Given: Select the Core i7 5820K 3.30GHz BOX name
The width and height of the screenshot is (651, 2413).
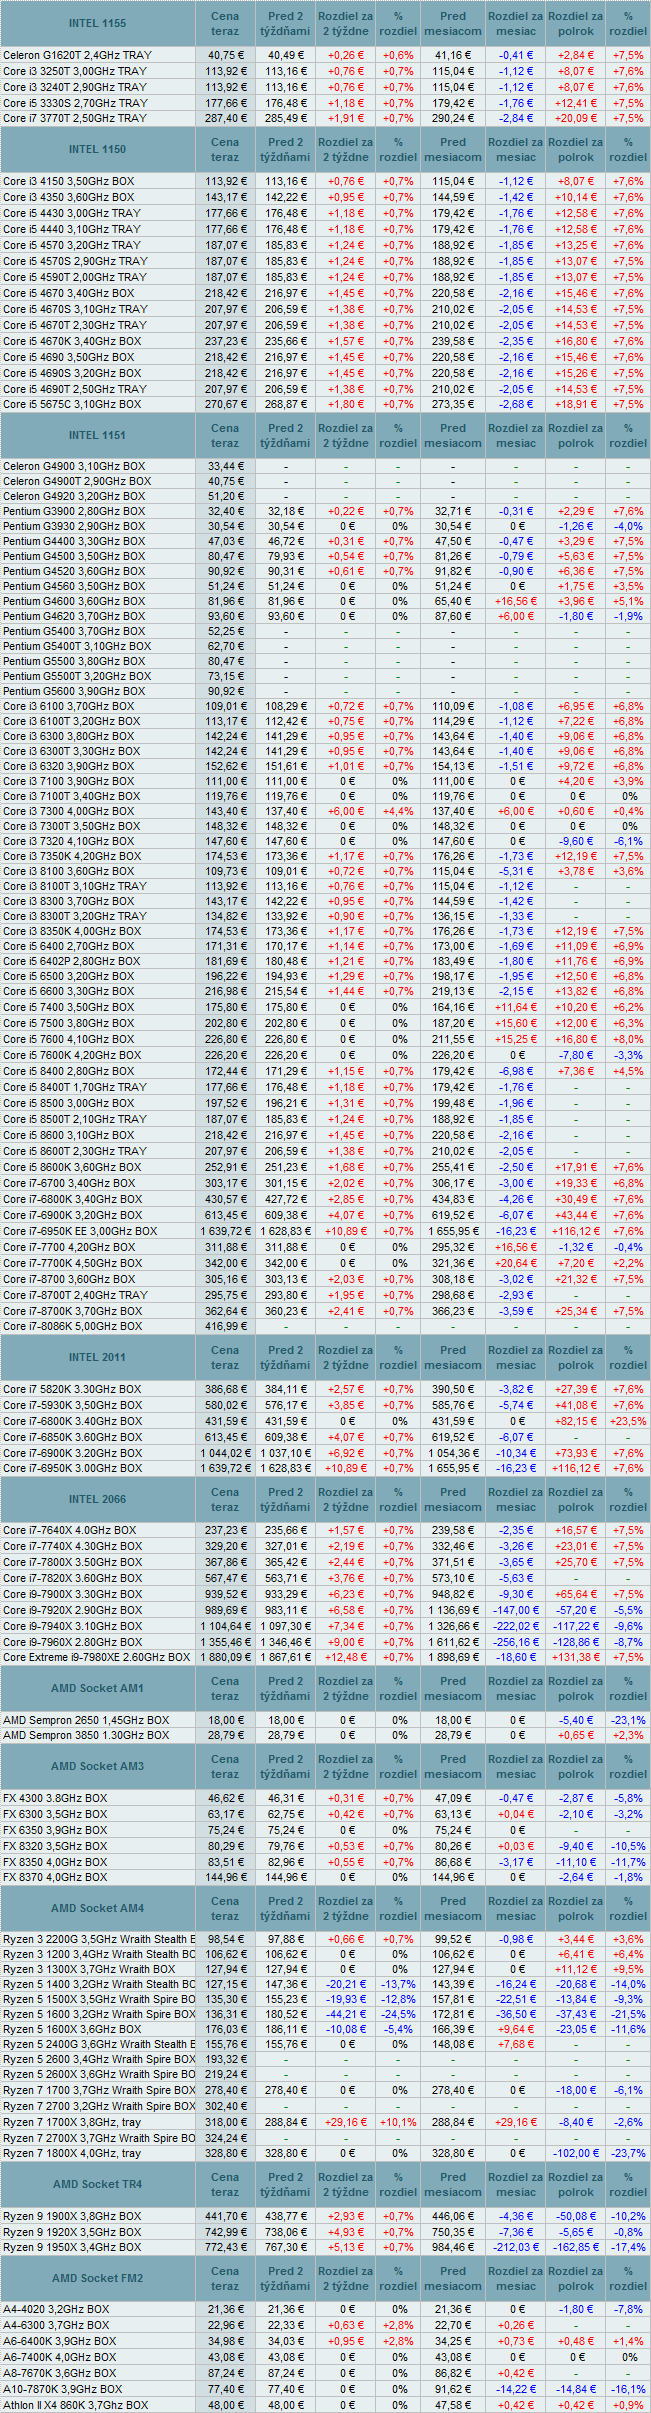Looking at the screenshot, I should tap(72, 1389).
